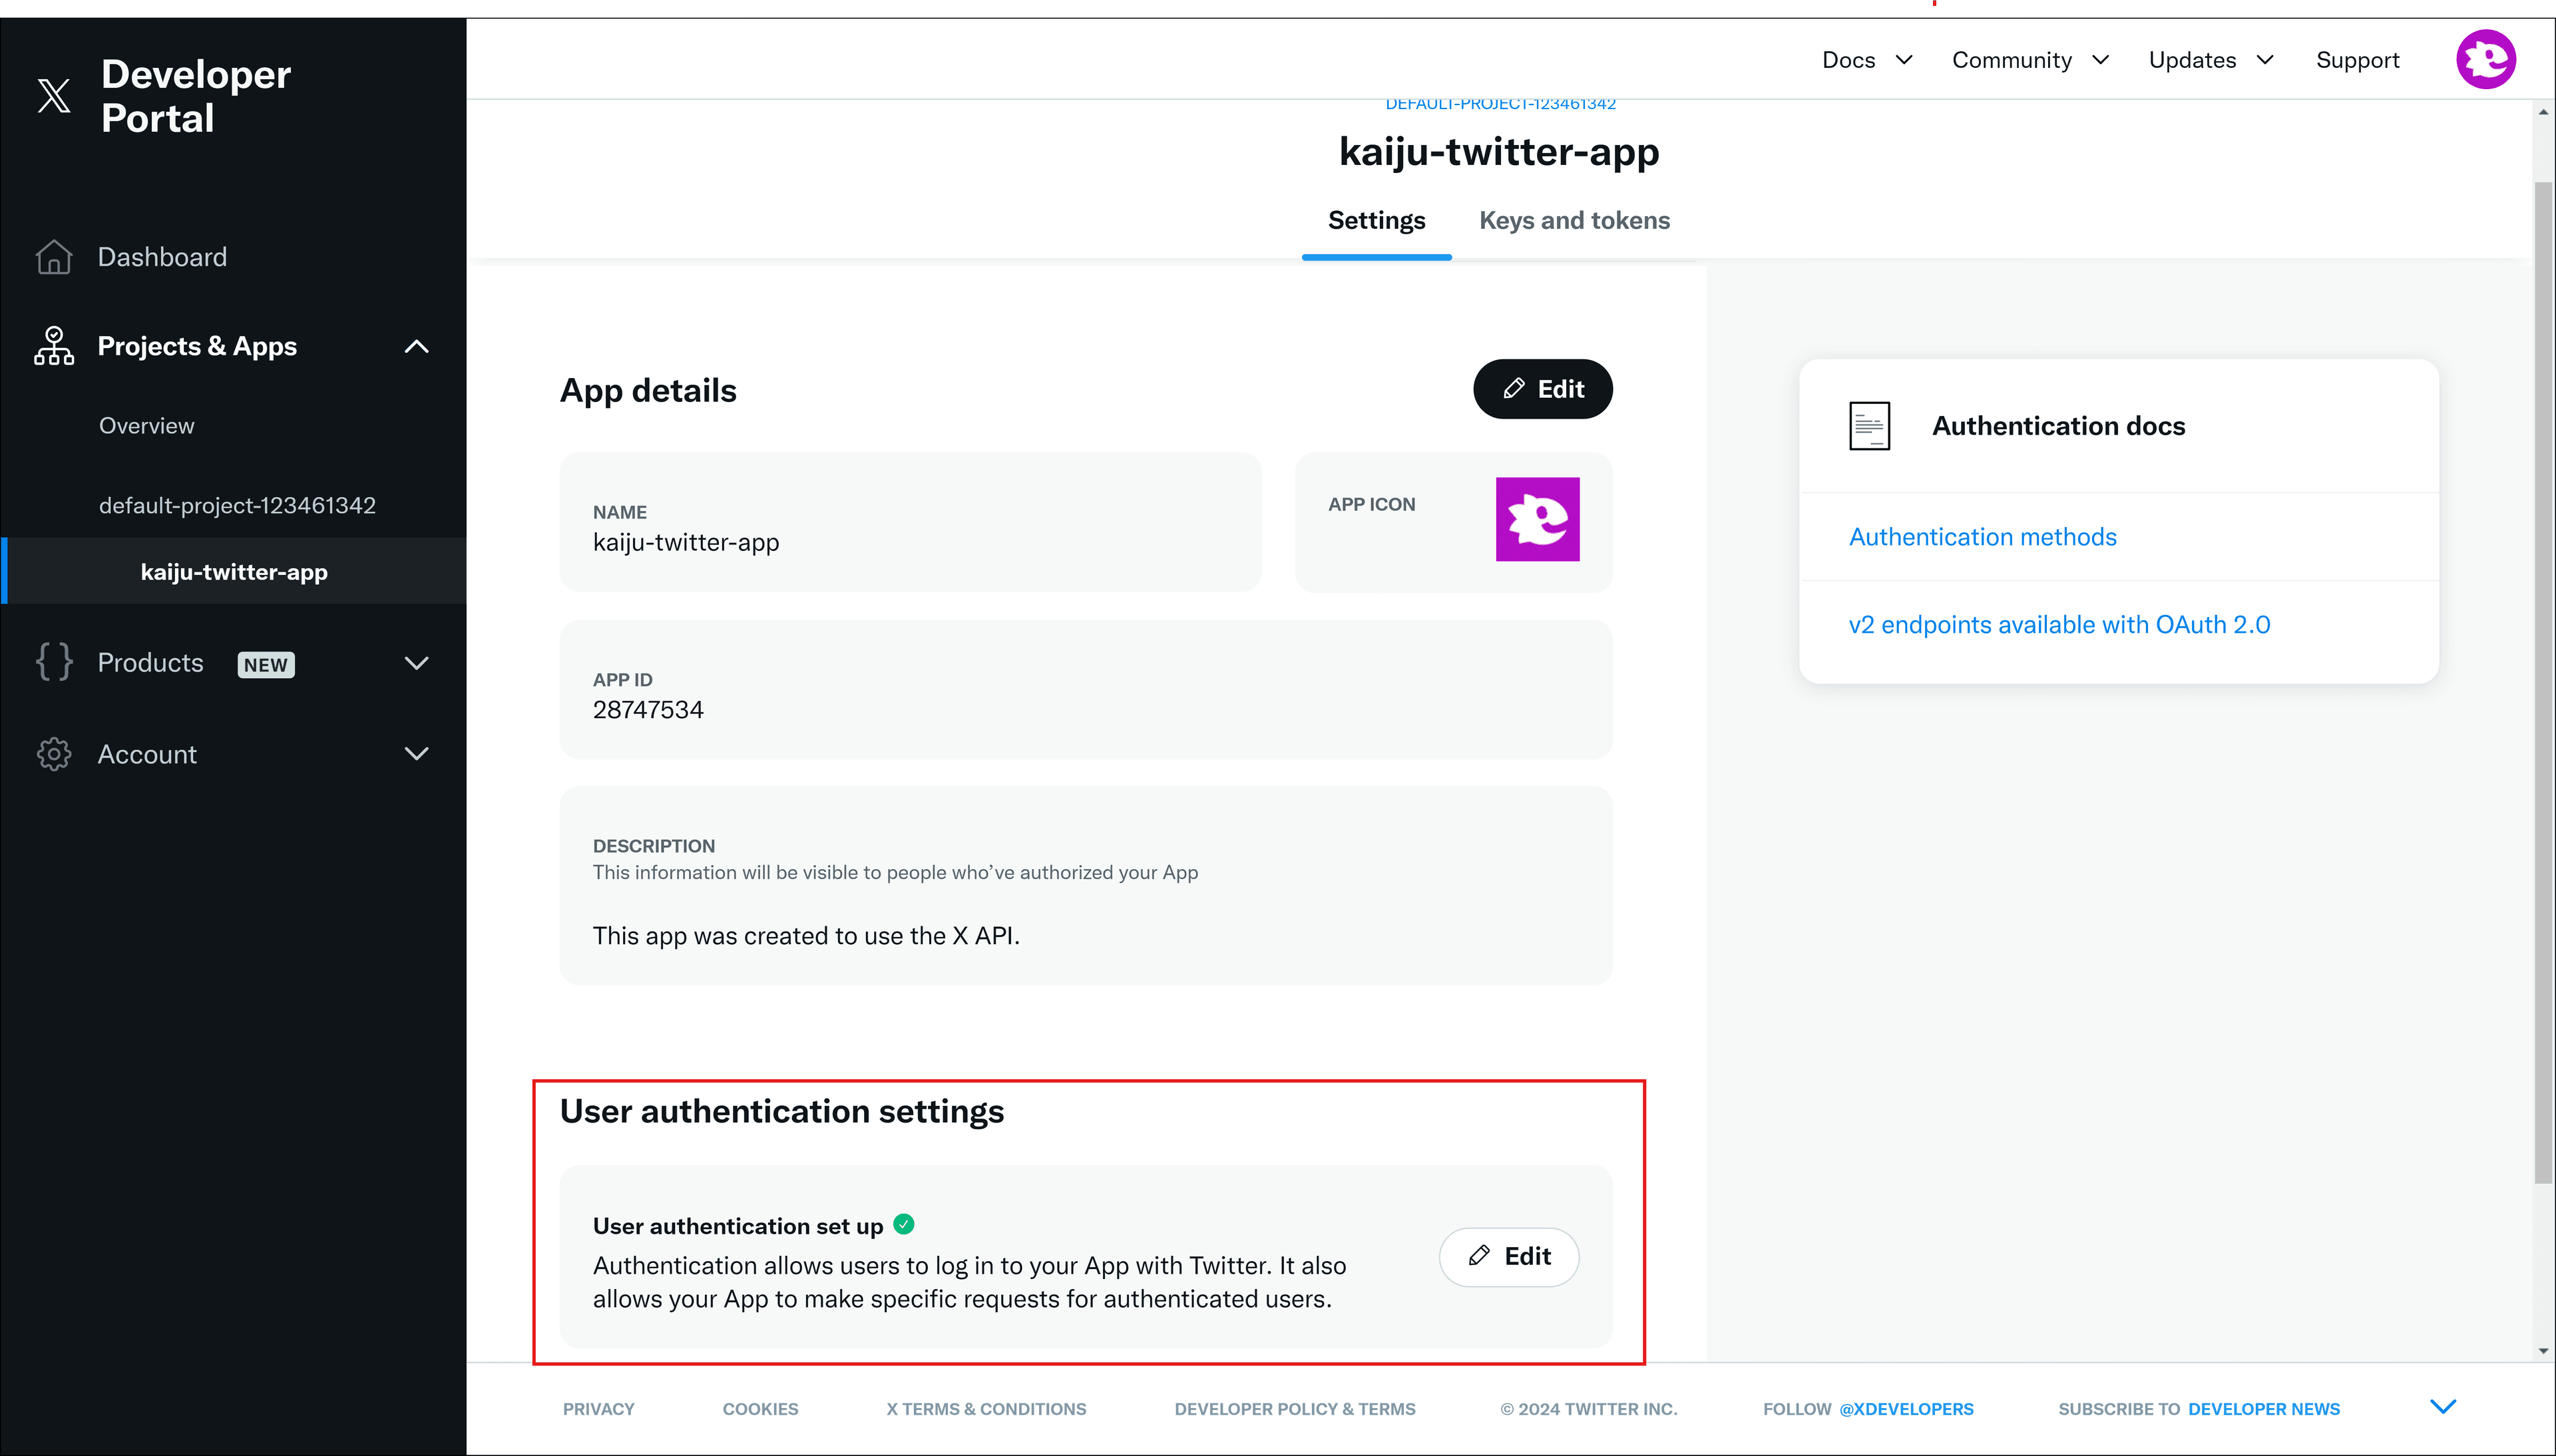Click the green check mark beside User authentication set up

click(904, 1224)
